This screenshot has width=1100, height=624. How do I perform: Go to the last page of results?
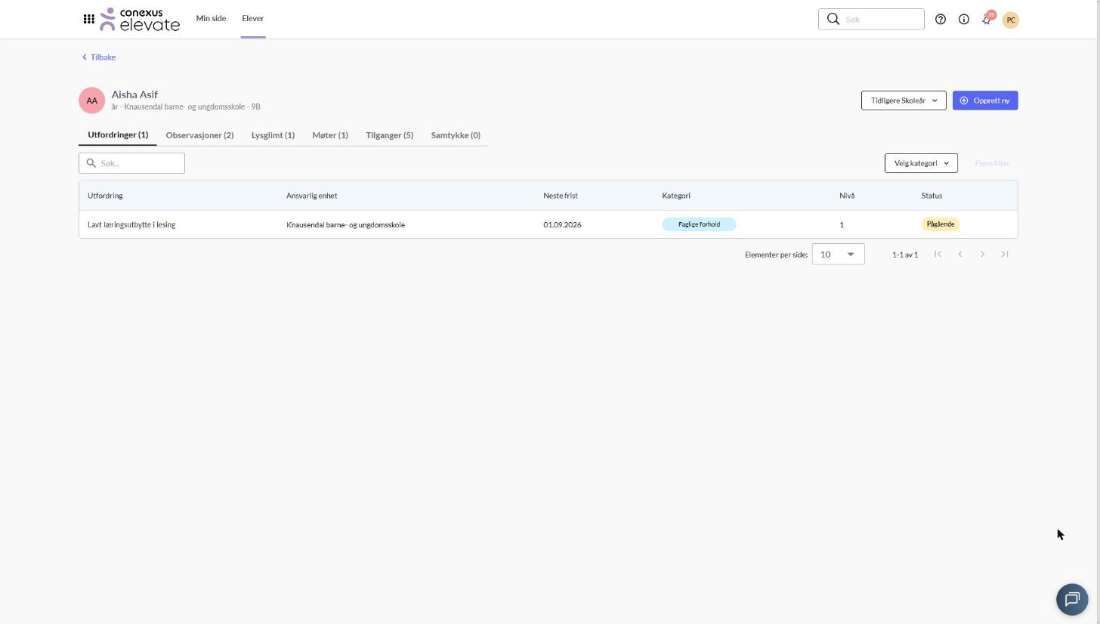click(x=1005, y=254)
